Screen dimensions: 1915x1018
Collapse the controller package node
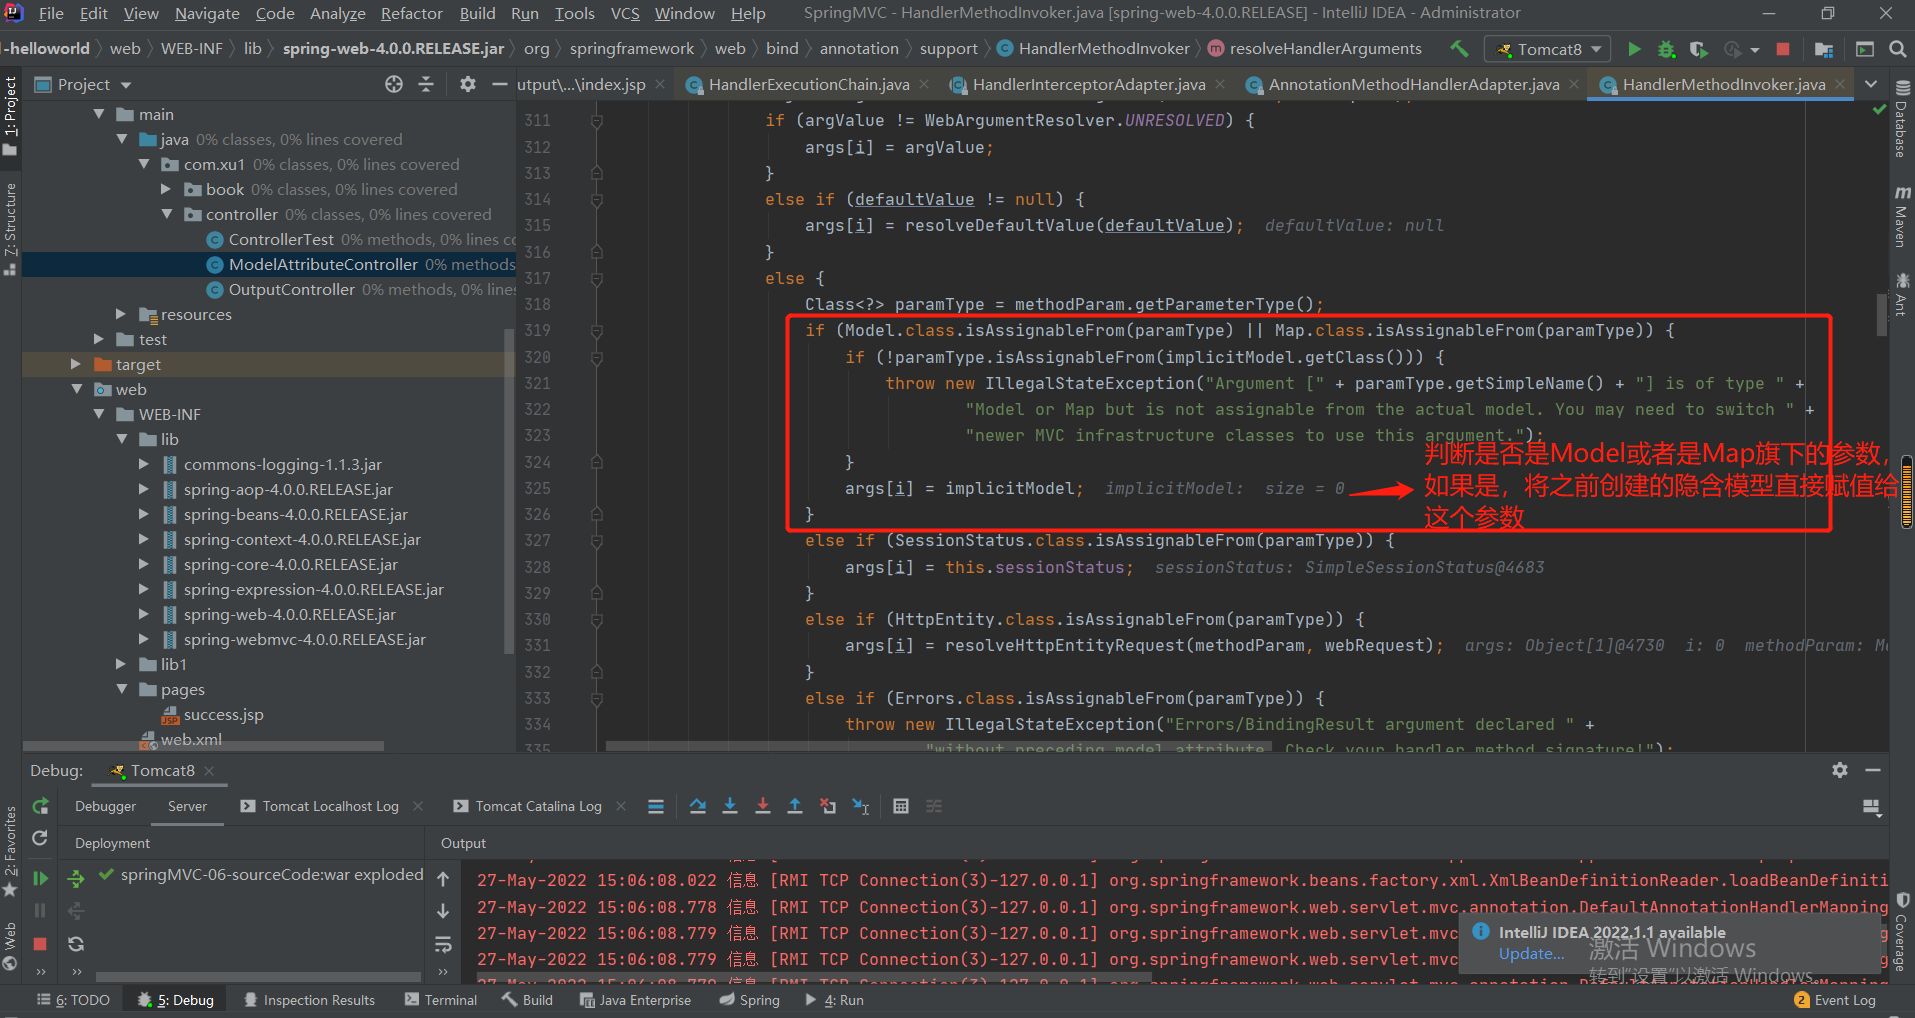coord(167,214)
